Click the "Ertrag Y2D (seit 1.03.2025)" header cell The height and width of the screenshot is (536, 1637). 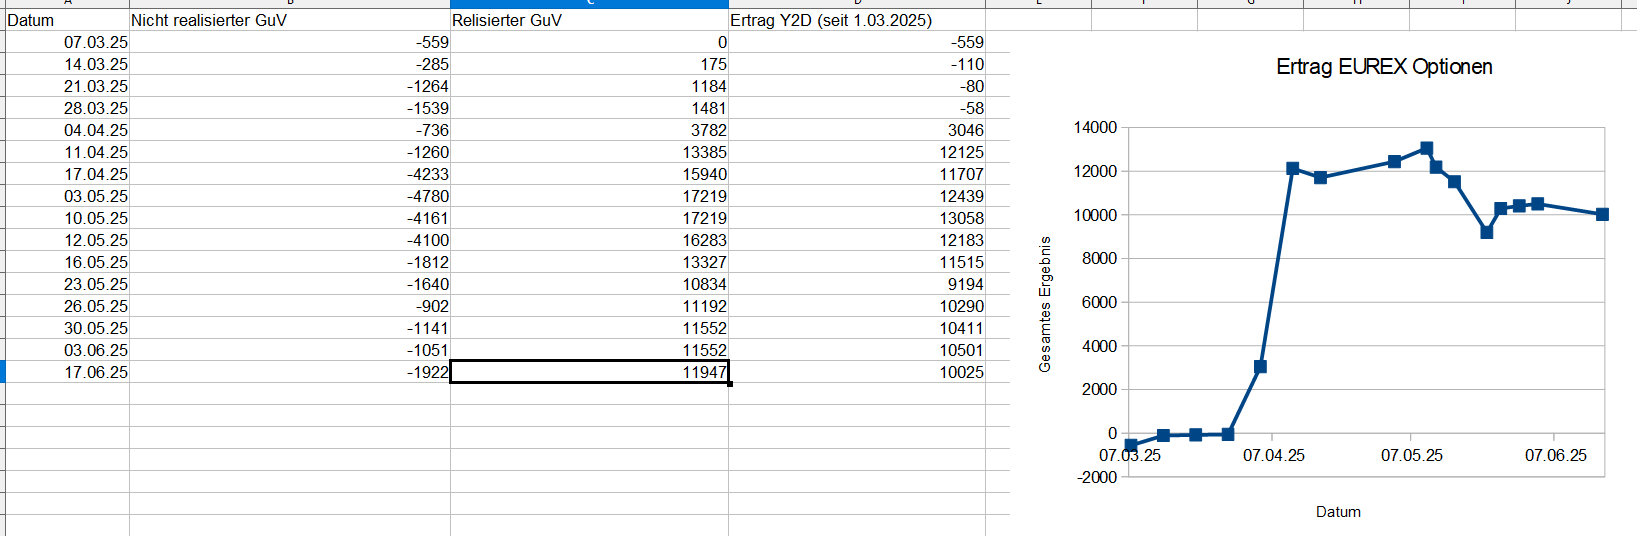(x=831, y=20)
